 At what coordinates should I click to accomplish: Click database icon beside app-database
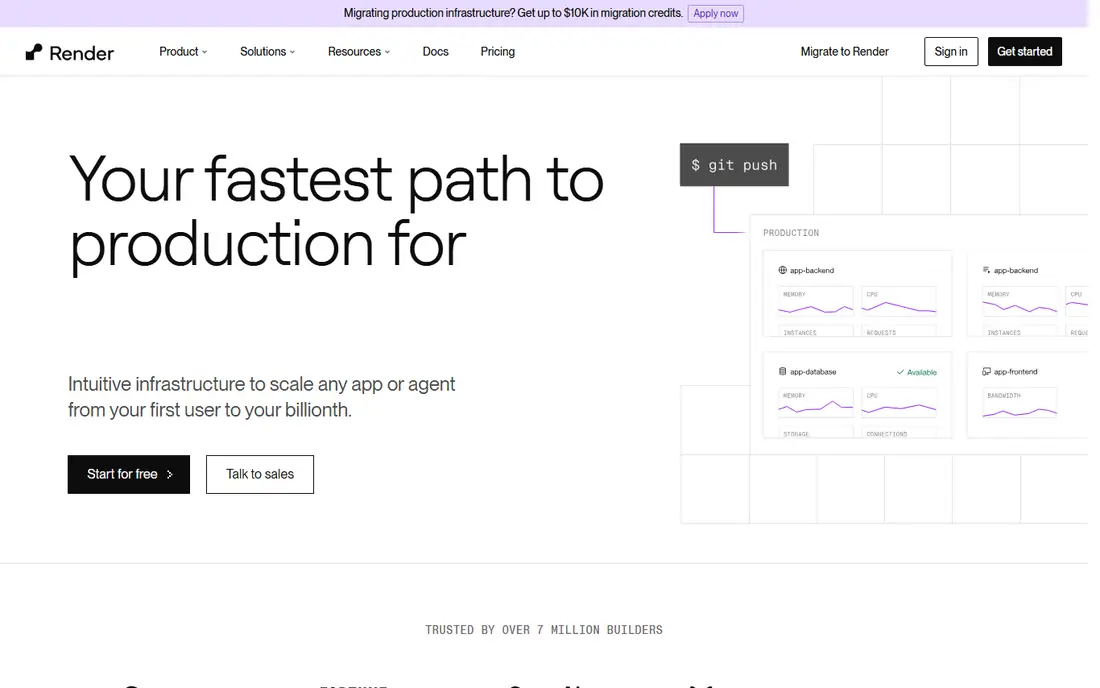coord(782,372)
